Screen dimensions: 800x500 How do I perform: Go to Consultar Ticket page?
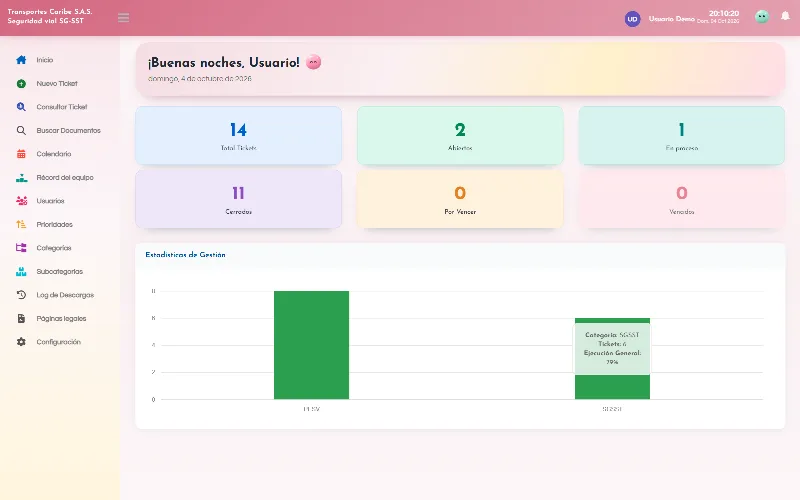60,107
